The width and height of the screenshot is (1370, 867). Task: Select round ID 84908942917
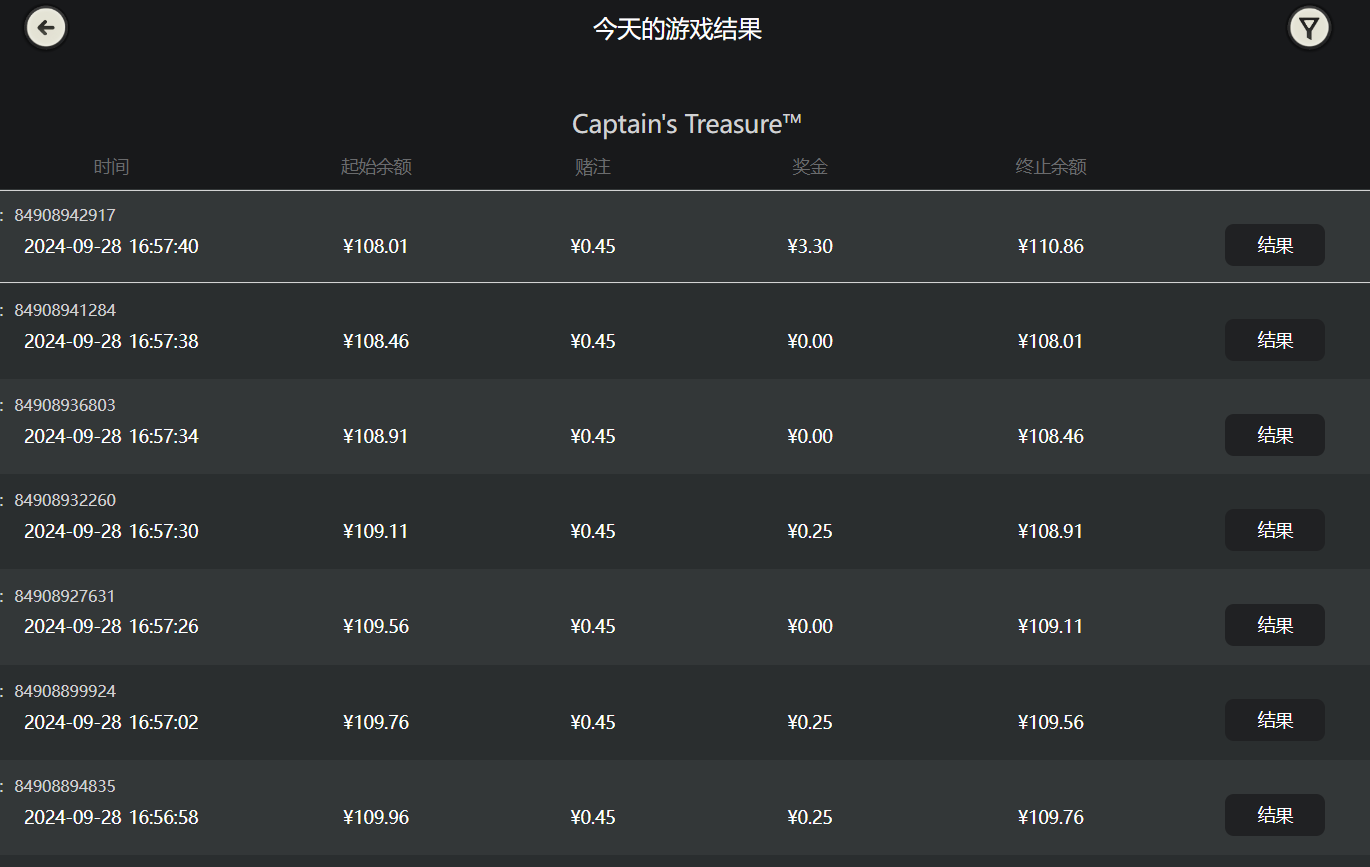(x=65, y=215)
